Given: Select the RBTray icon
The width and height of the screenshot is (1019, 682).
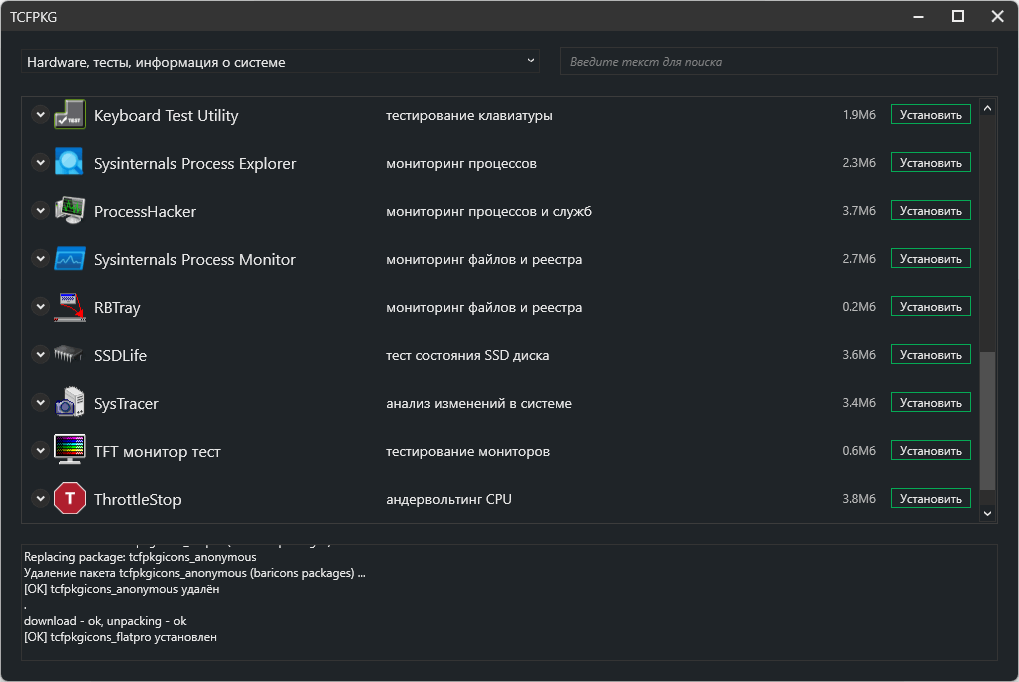Looking at the screenshot, I should tap(69, 307).
